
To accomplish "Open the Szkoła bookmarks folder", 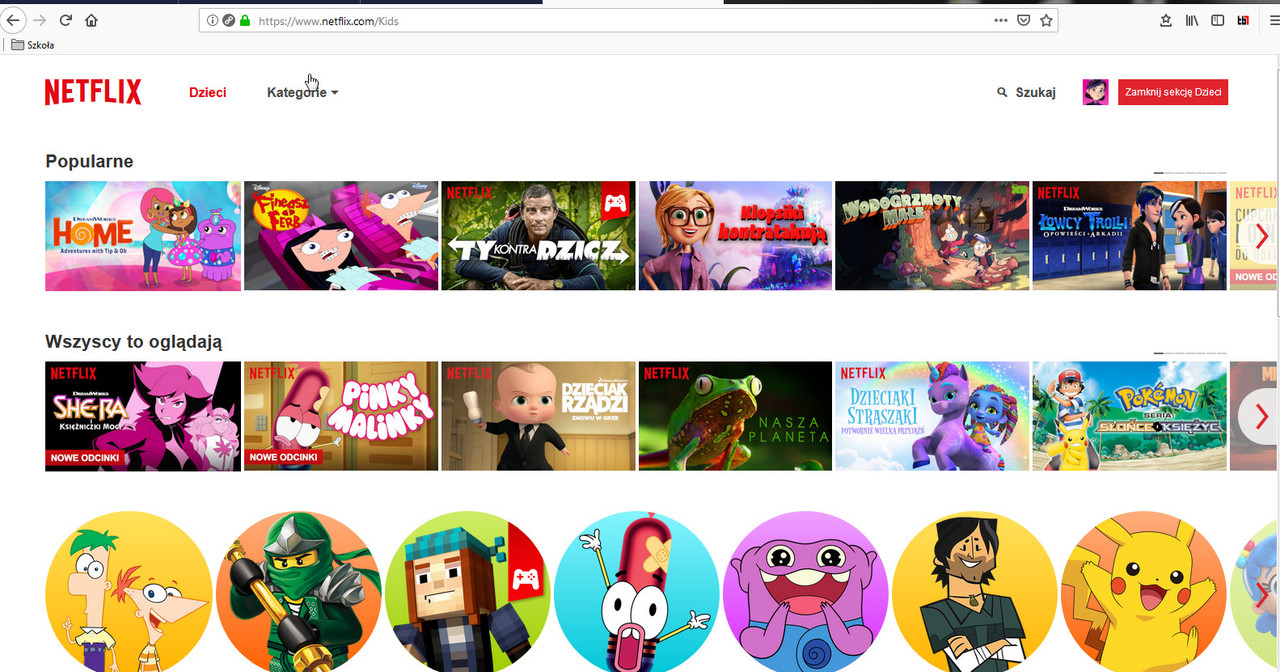I will [x=33, y=45].
